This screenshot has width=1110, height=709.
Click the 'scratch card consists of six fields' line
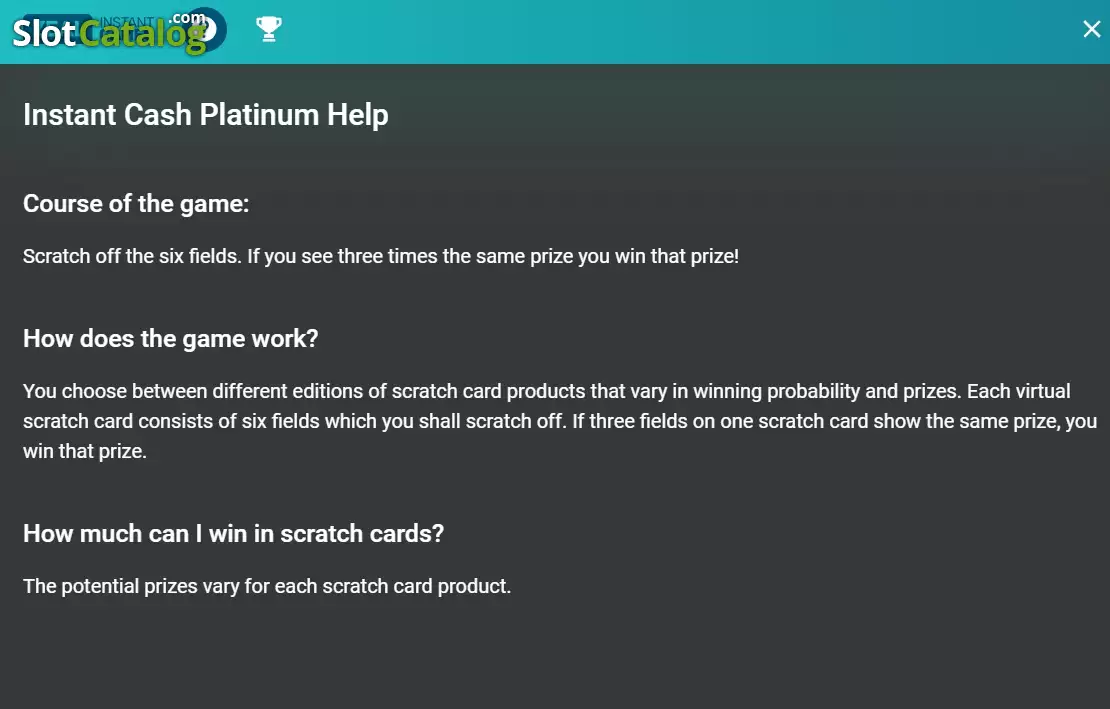tap(560, 421)
